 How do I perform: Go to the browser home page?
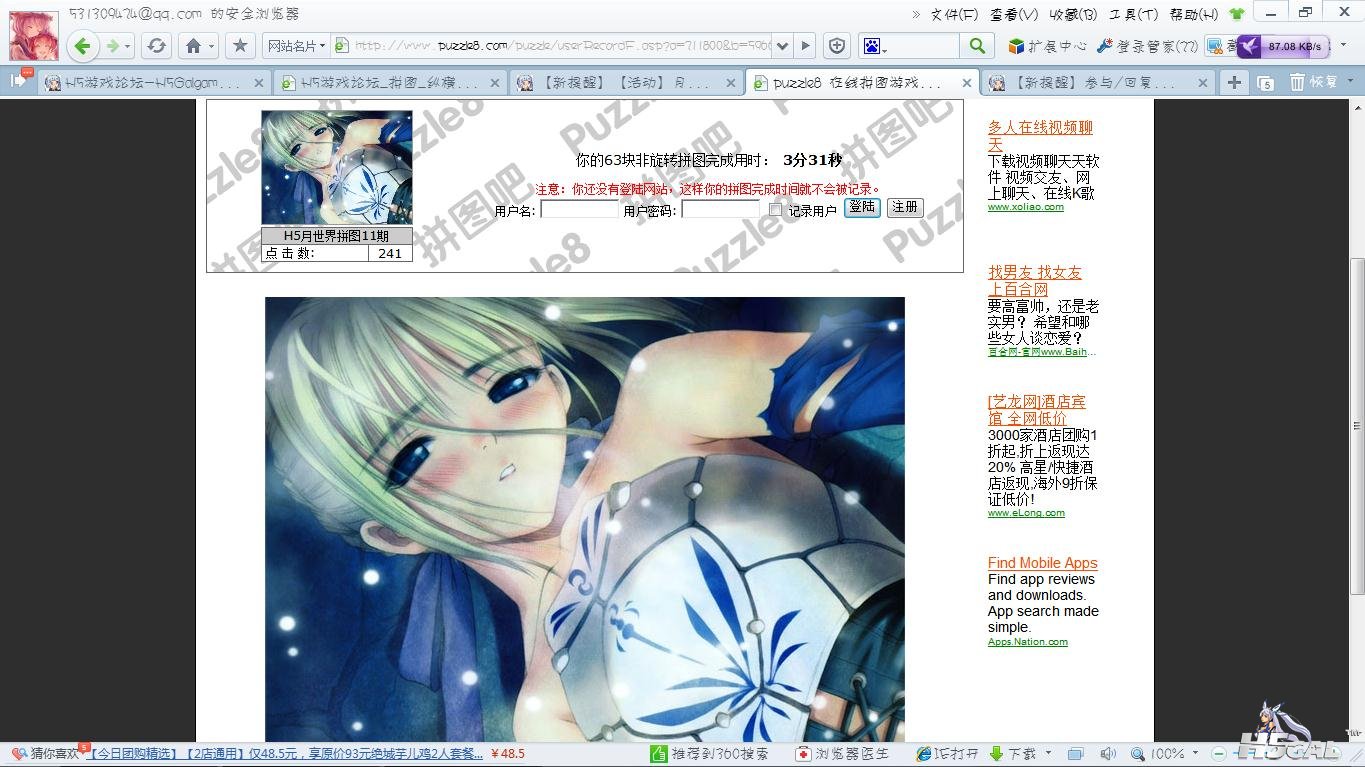[193, 45]
